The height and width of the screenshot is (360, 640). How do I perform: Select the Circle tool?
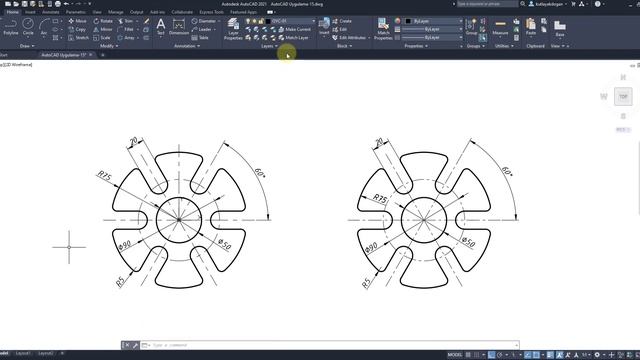click(28, 27)
